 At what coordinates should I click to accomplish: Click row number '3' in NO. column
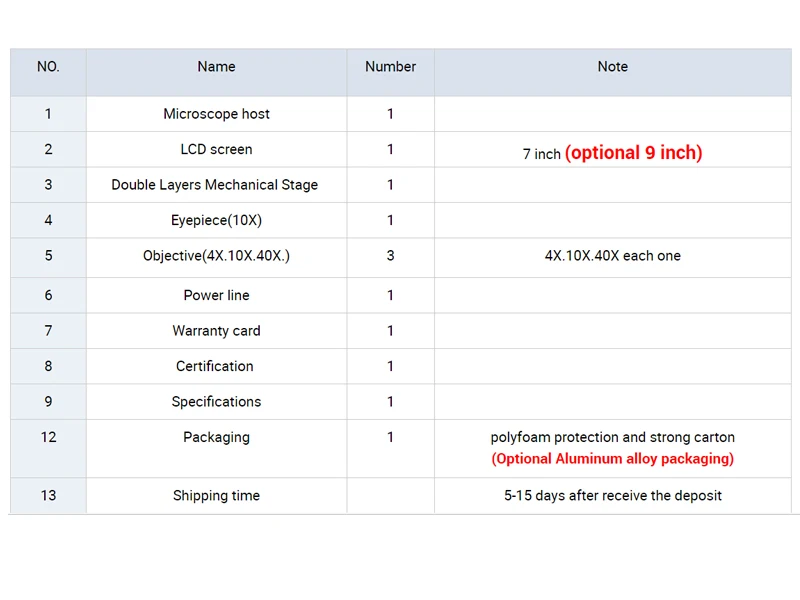pos(48,185)
